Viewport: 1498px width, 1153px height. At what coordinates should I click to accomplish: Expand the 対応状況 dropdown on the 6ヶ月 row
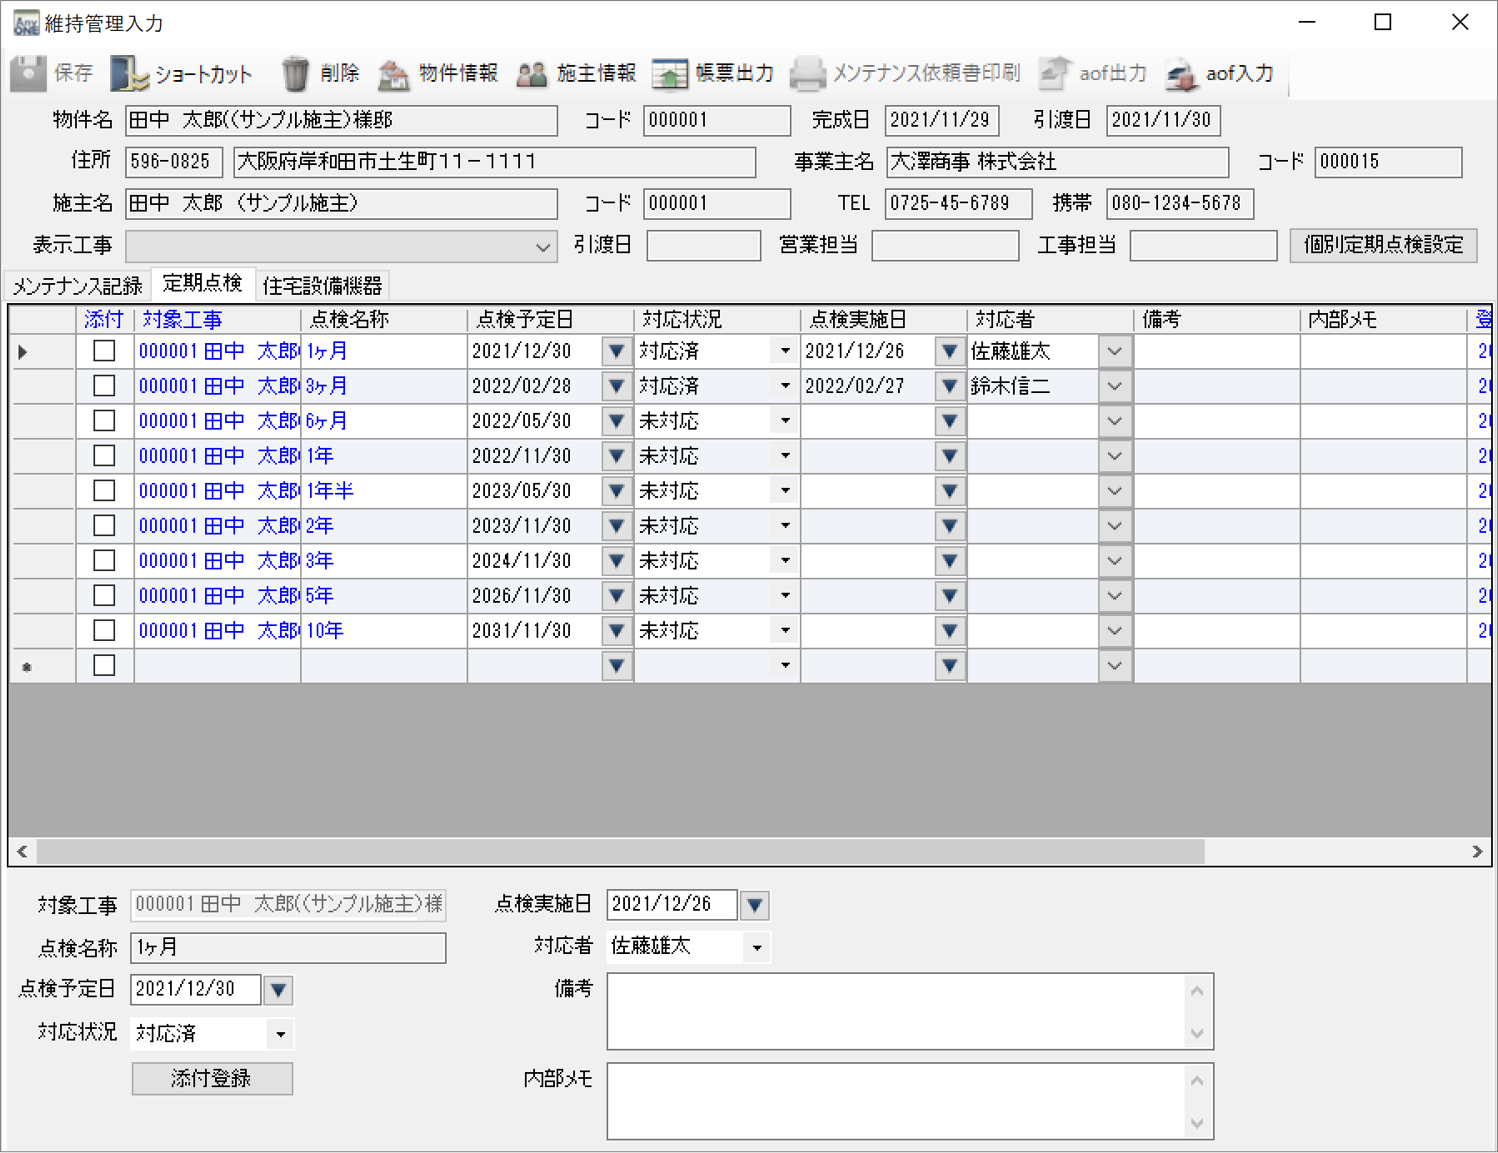pyautogui.click(x=783, y=420)
